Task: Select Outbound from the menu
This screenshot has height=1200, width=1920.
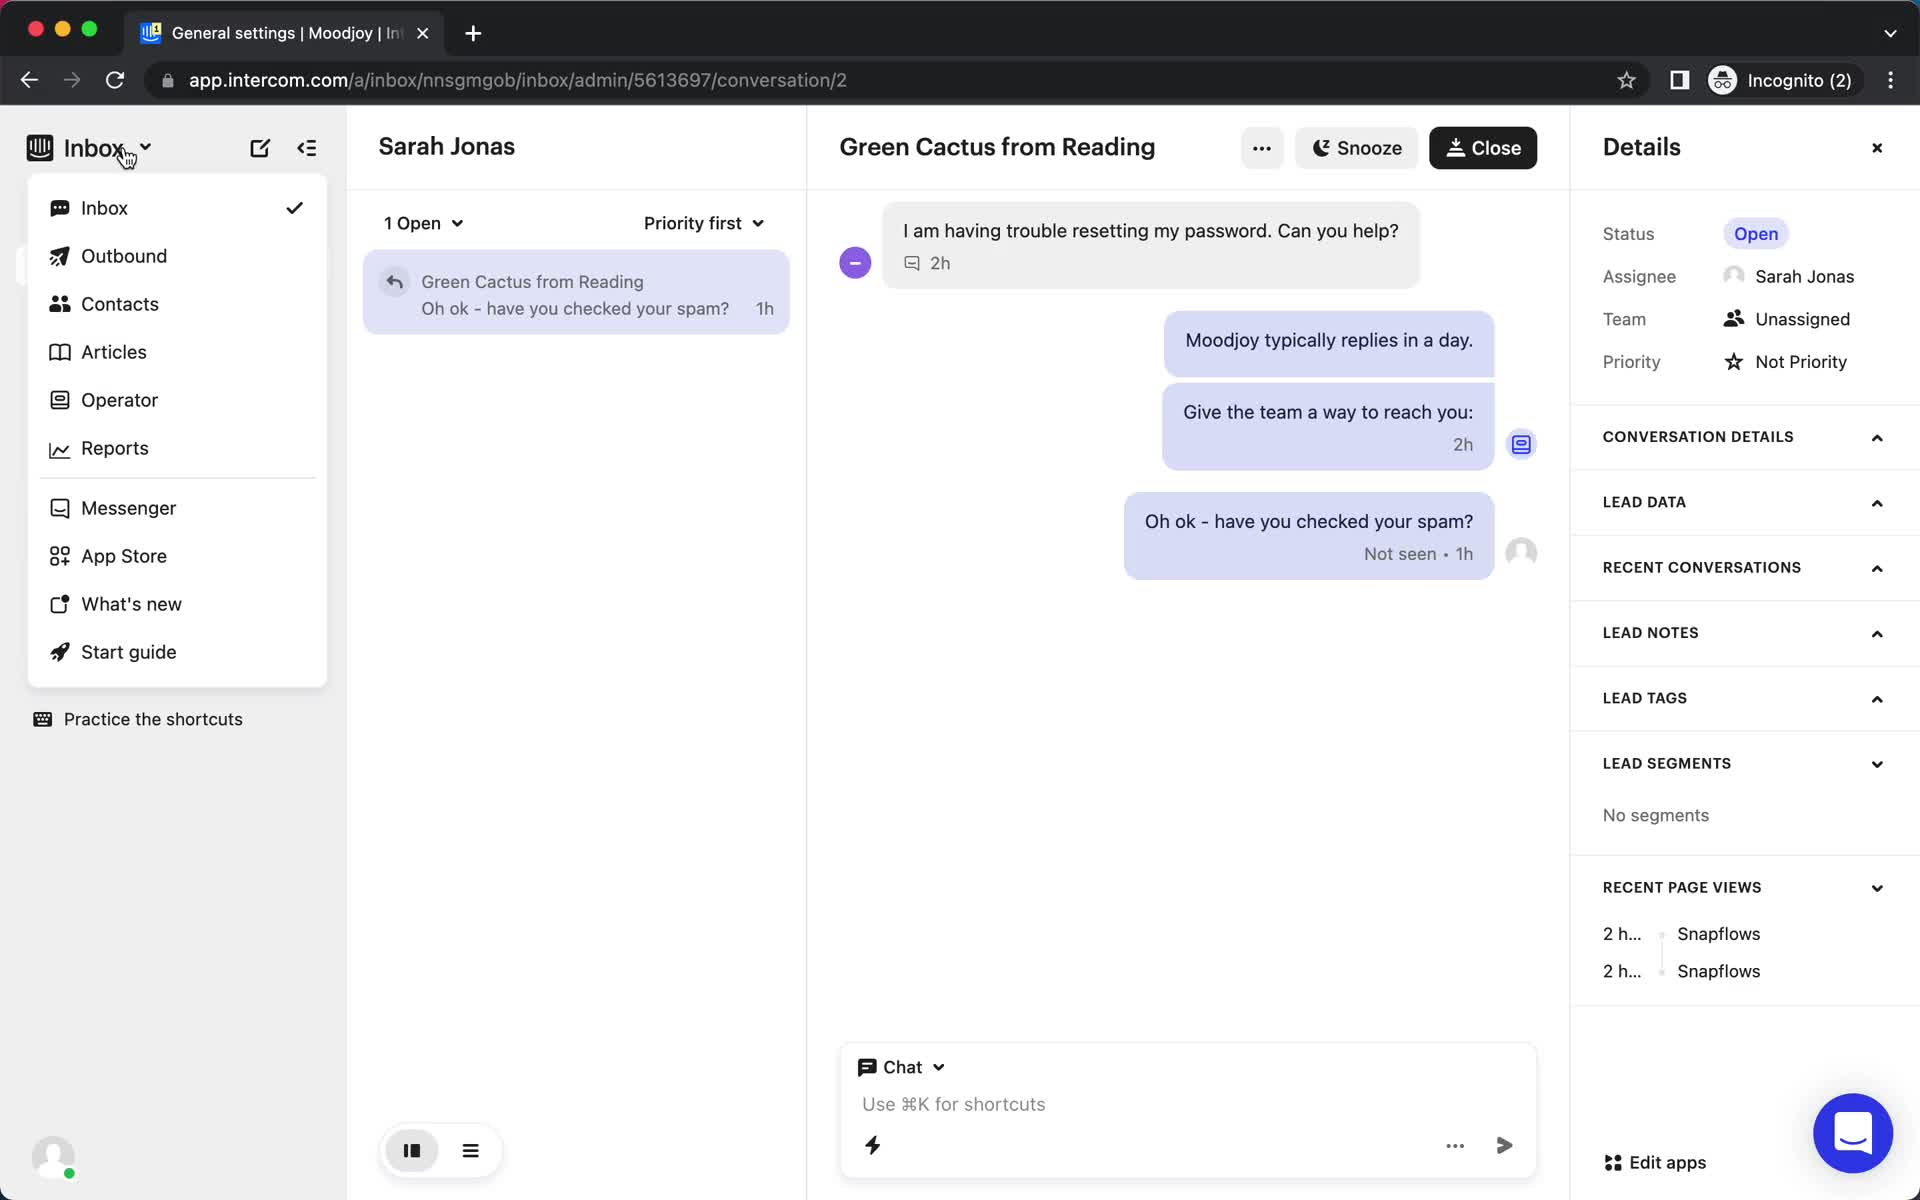Action: (124, 256)
